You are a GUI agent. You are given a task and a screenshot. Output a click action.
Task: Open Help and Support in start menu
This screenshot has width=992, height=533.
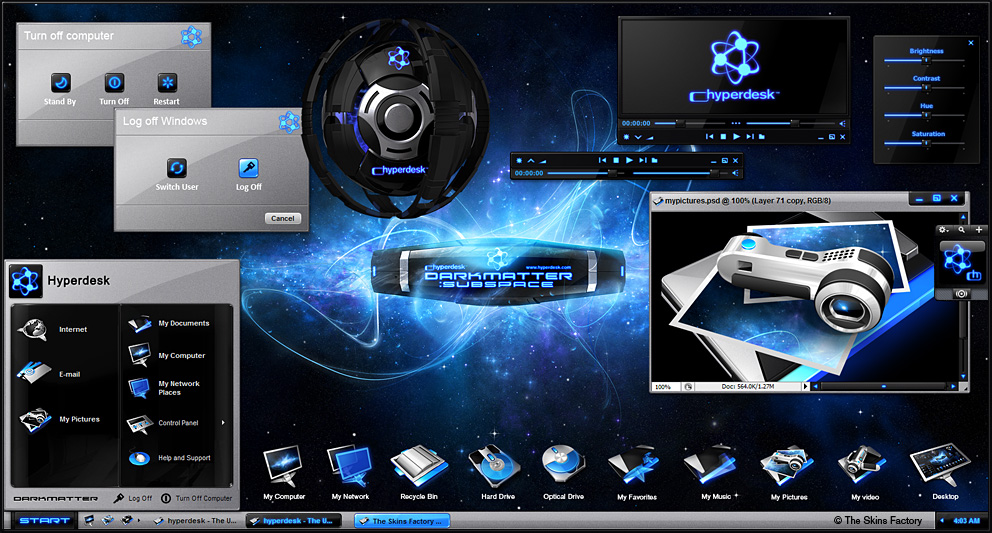[x=169, y=458]
